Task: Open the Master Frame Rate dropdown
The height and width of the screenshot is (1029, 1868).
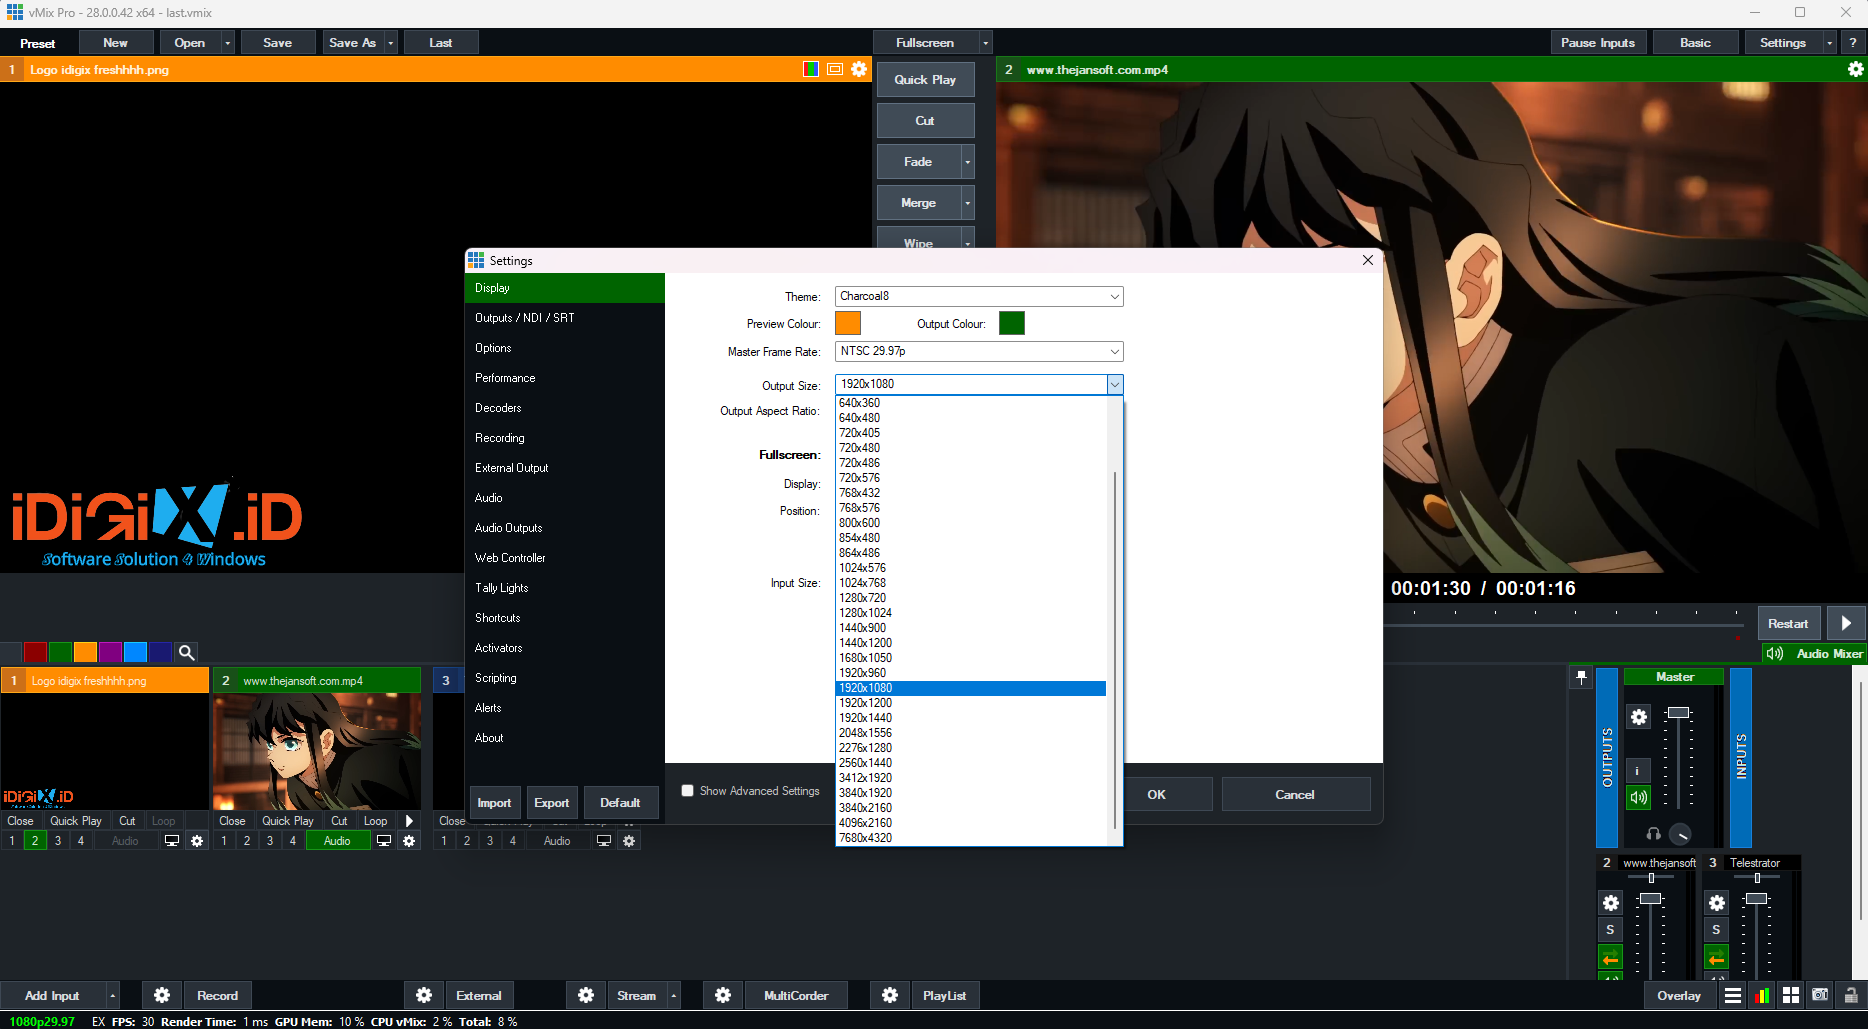Action: [x=1114, y=351]
